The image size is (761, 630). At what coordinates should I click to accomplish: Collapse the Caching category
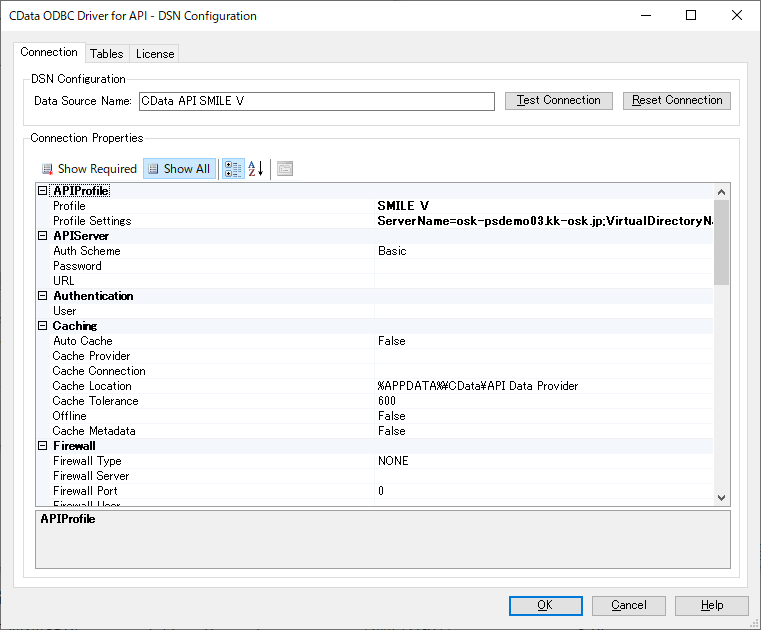tap(43, 326)
